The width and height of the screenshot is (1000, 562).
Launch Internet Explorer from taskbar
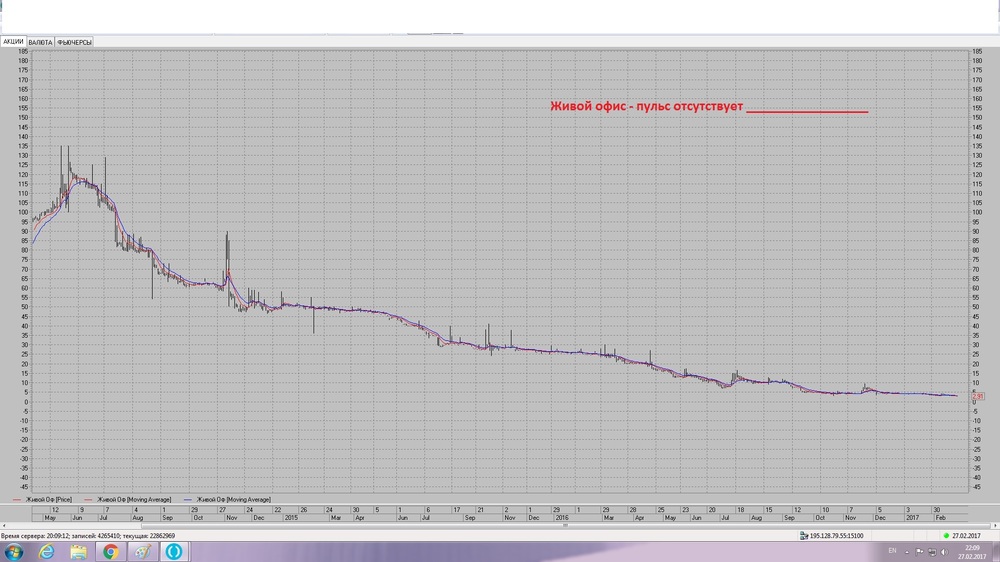click(46, 552)
